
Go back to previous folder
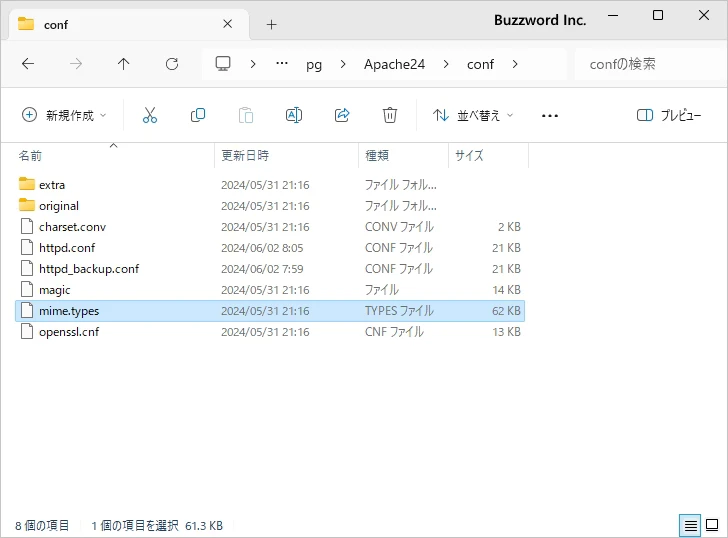pyautogui.click(x=28, y=64)
